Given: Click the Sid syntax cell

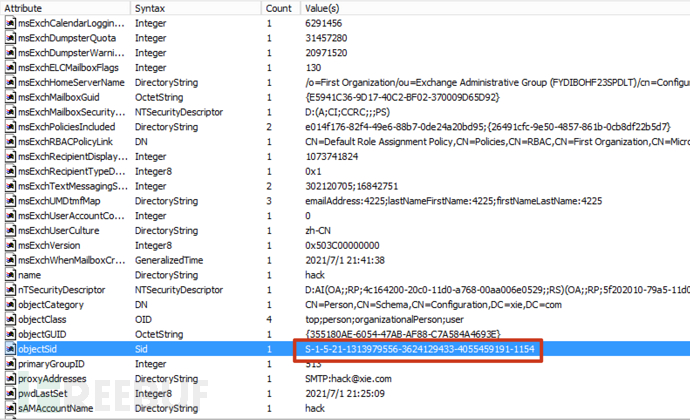Looking at the screenshot, I should tap(141, 349).
